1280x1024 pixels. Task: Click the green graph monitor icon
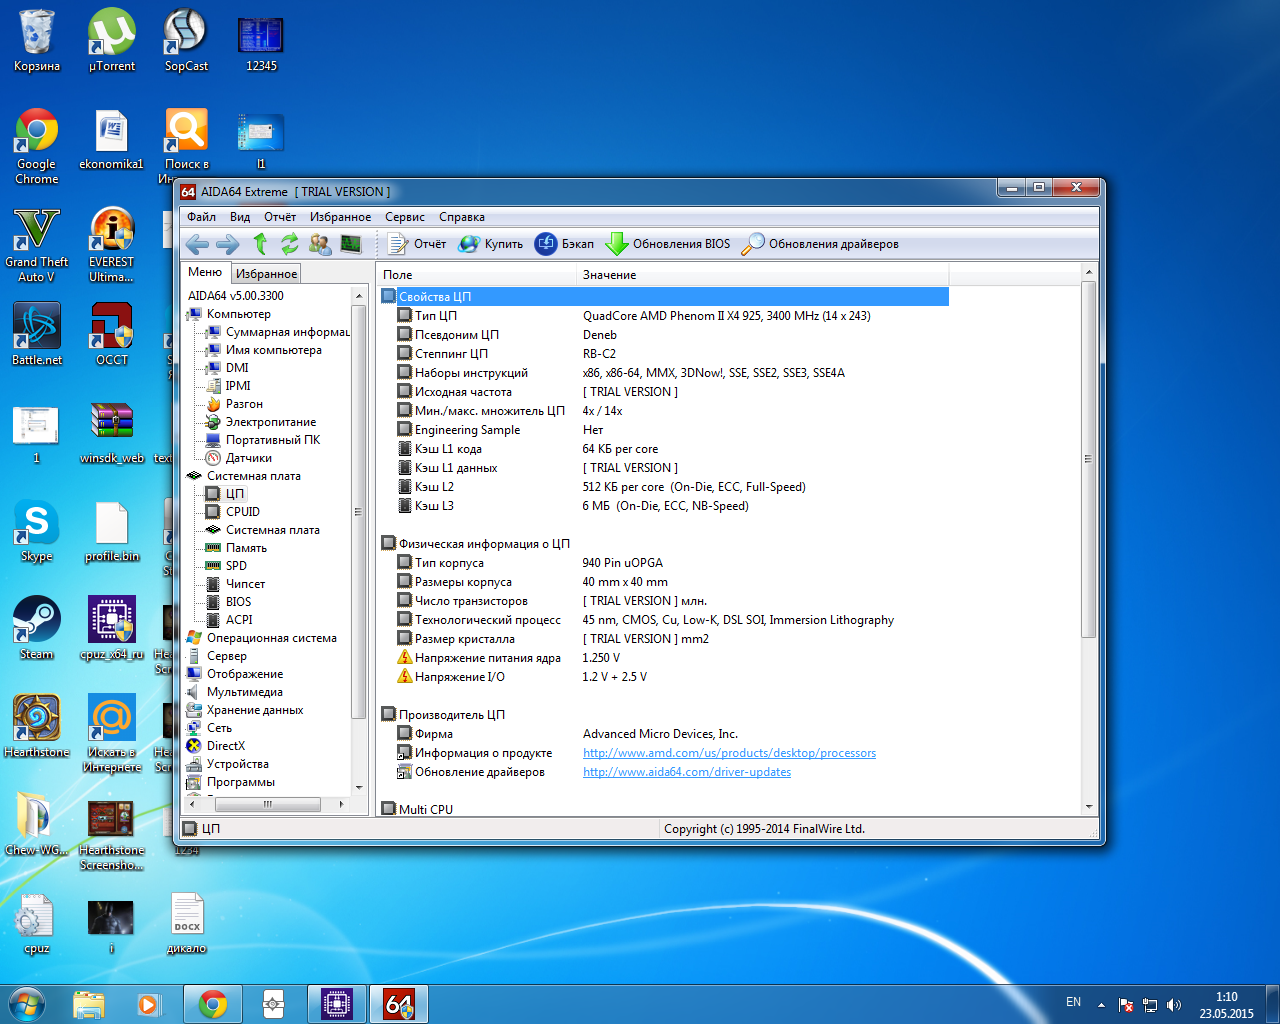pyautogui.click(x=350, y=244)
